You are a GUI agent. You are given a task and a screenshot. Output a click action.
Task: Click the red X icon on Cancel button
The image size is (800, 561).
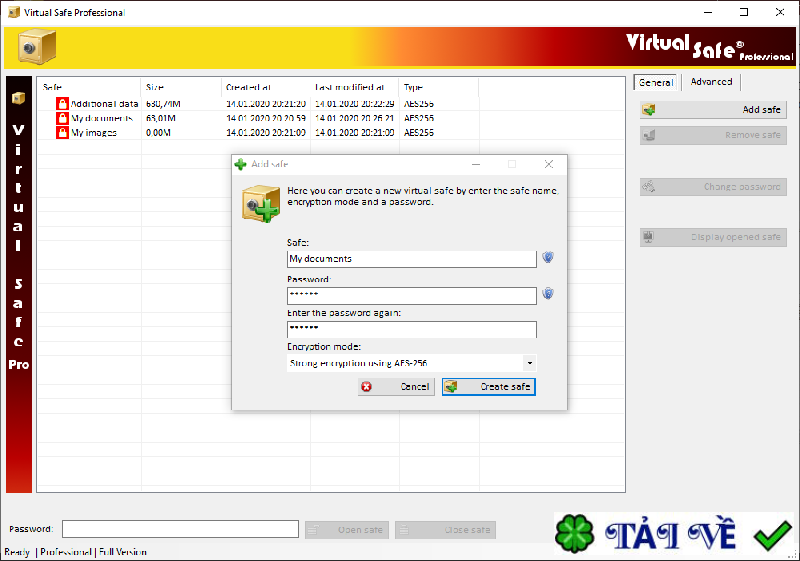click(x=366, y=387)
